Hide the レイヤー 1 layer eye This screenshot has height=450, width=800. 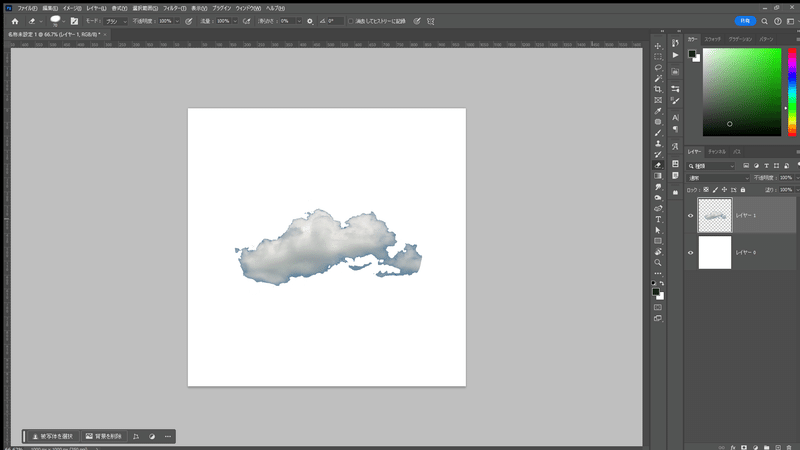pos(691,215)
